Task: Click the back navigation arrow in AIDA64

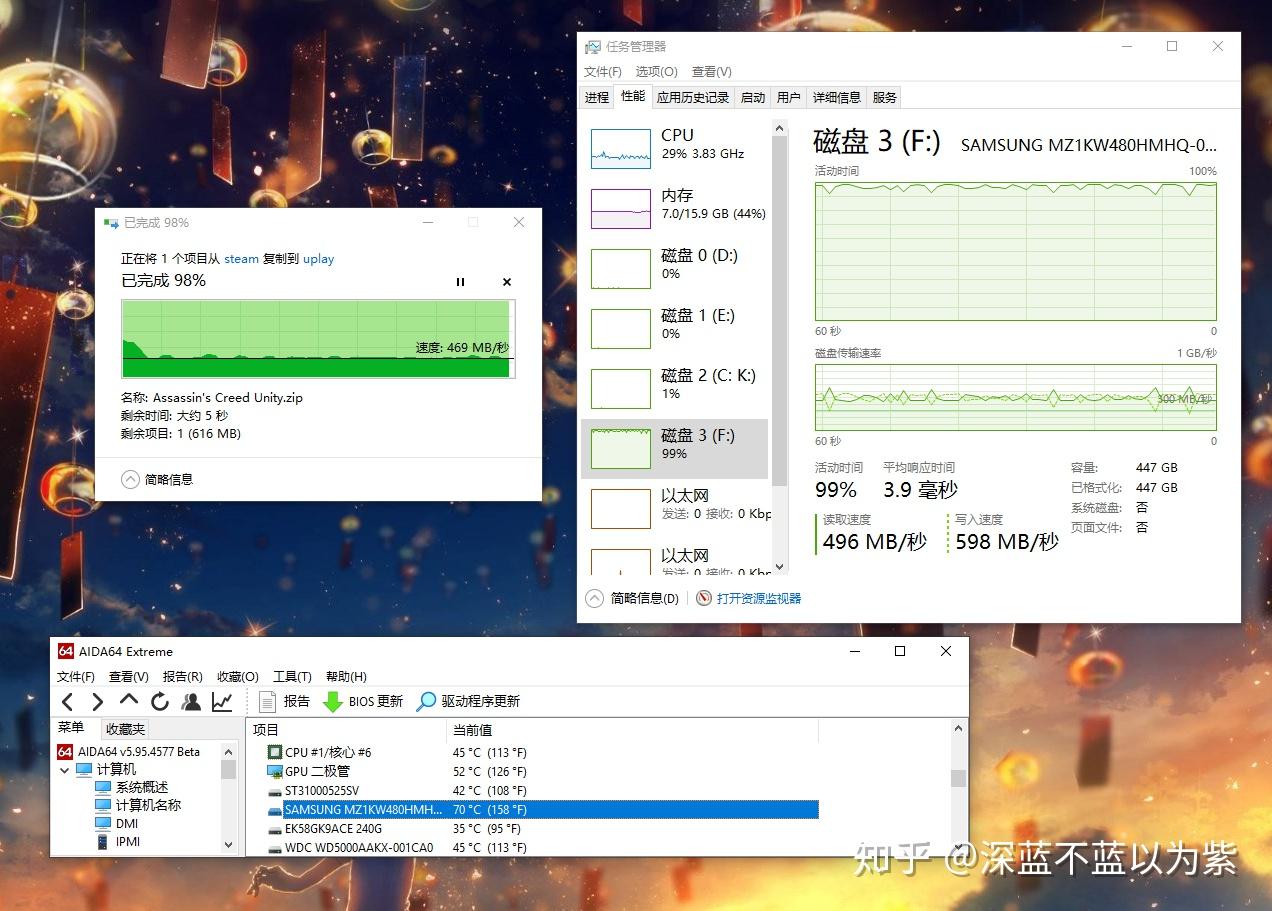Action: (x=67, y=701)
